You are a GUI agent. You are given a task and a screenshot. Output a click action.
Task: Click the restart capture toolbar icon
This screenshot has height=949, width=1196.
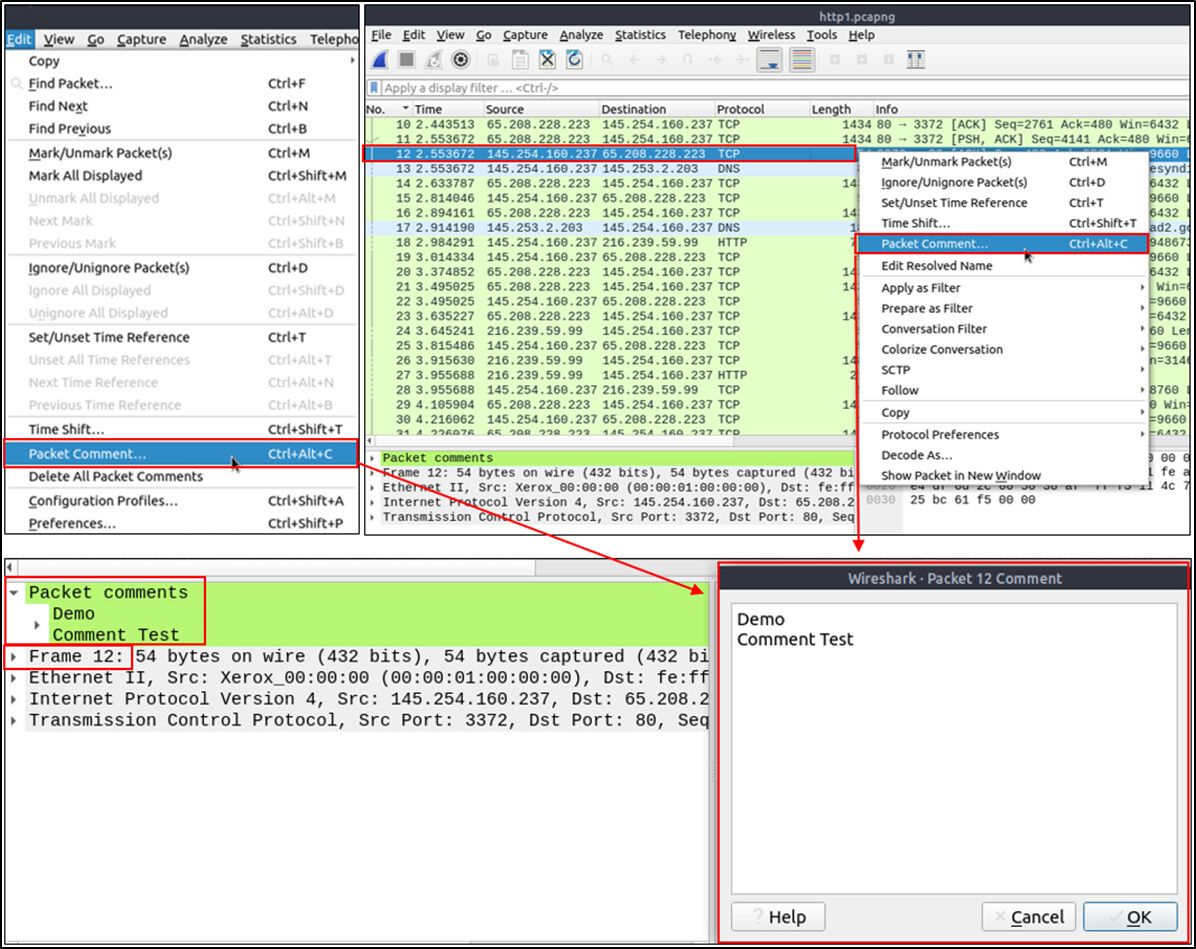tap(433, 60)
